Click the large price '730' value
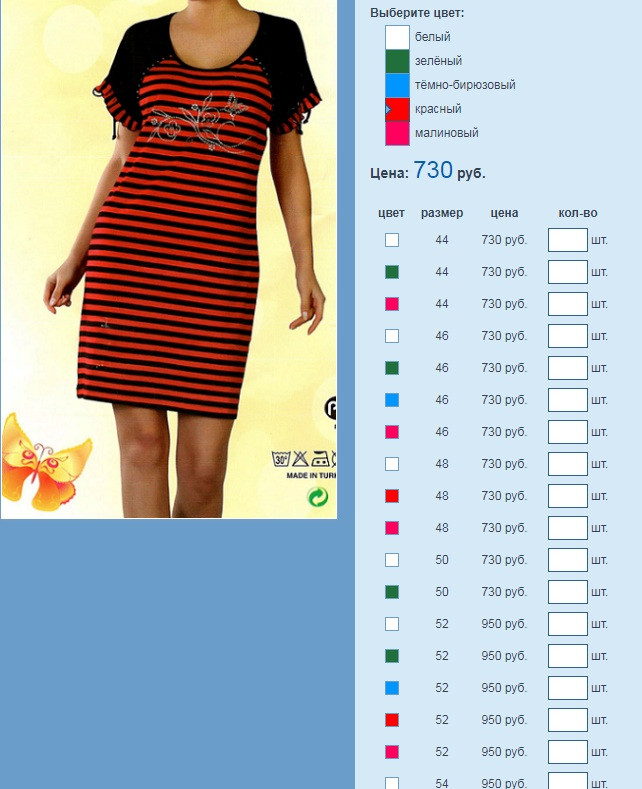 433,170
